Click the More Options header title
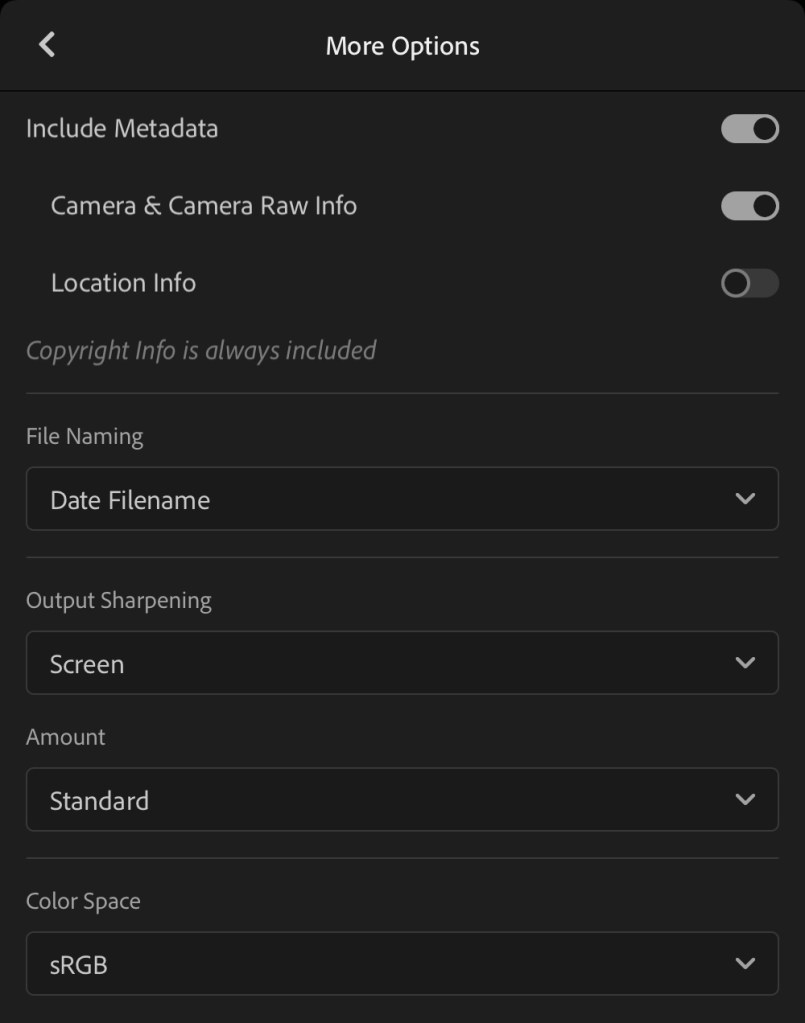Screen dimensions: 805x1023 [402, 46]
